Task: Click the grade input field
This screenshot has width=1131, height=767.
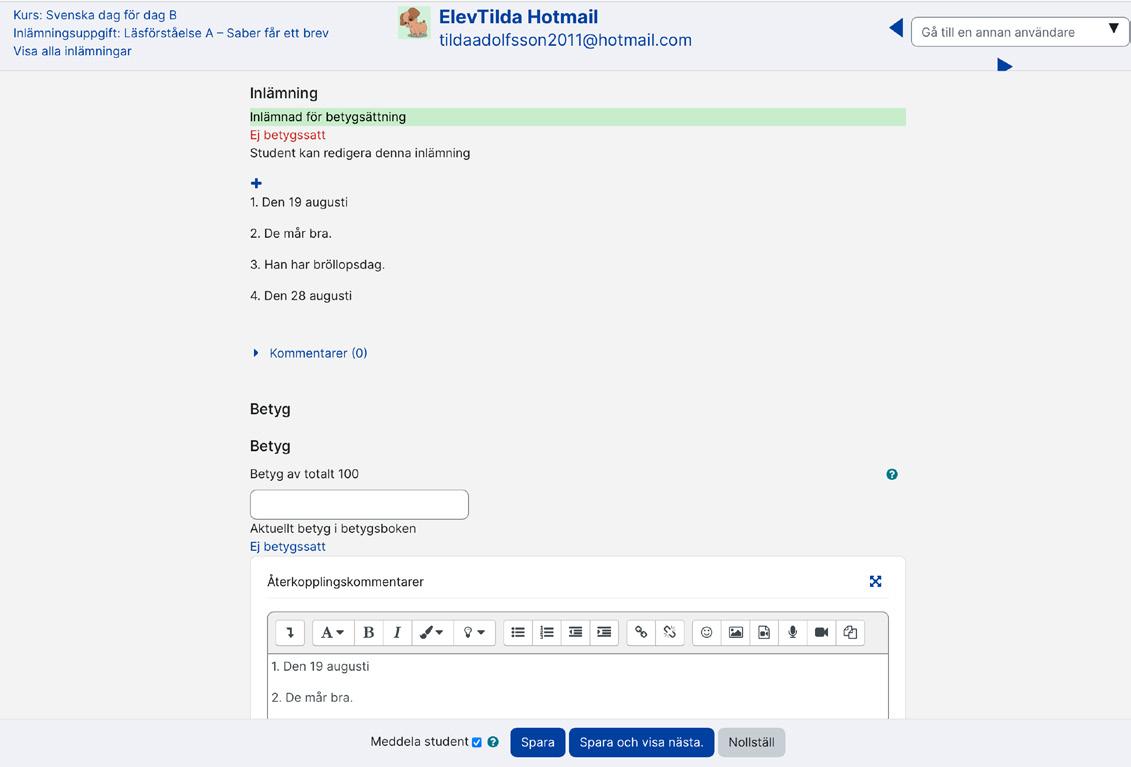Action: (359, 504)
